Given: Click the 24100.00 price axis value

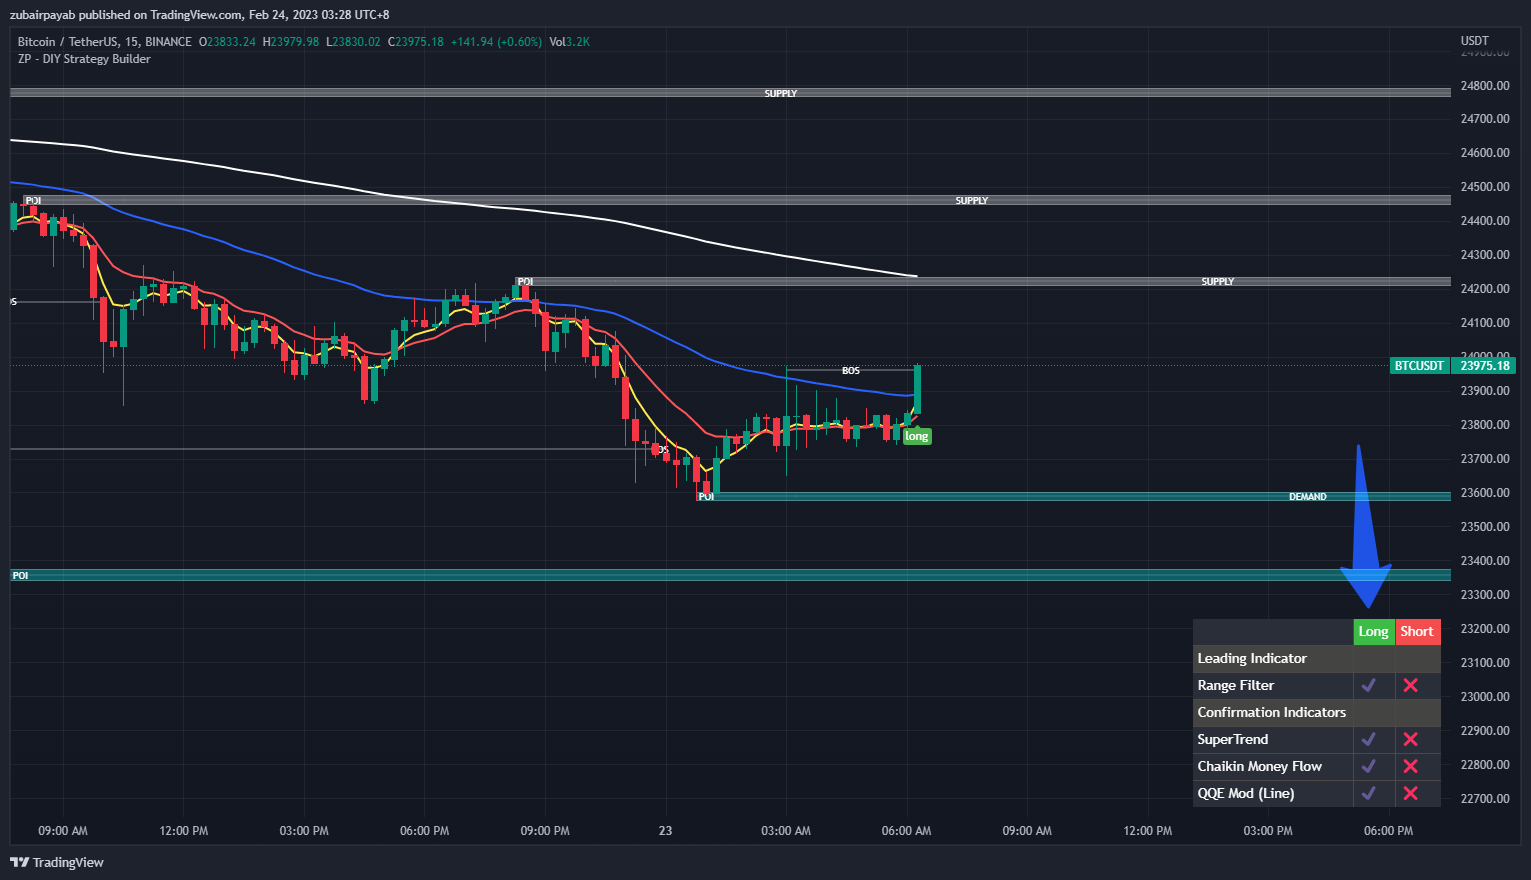Looking at the screenshot, I should point(1485,323).
